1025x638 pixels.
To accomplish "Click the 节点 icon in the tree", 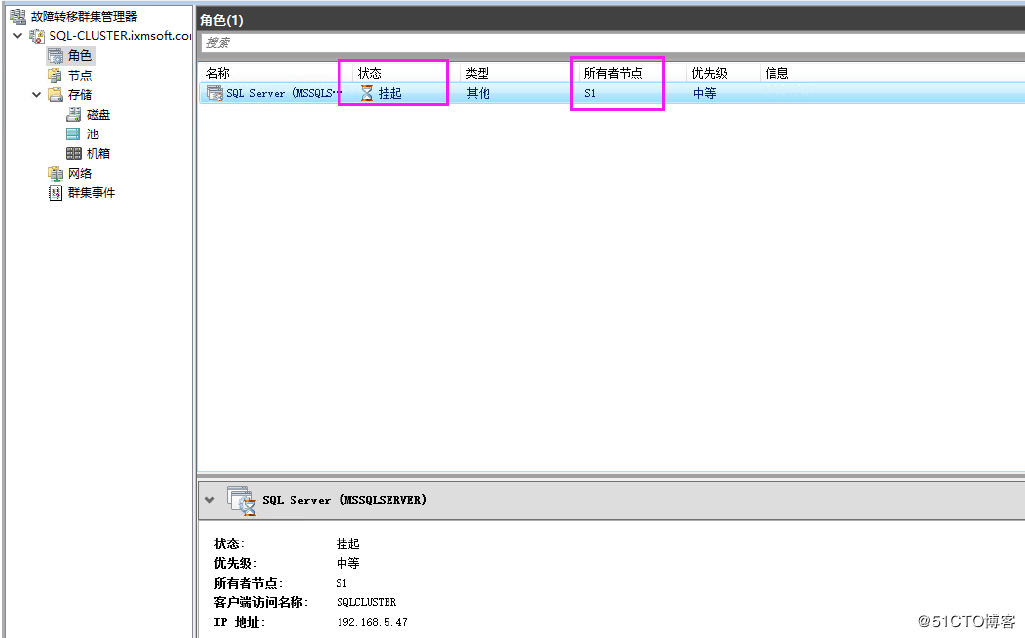I will [x=57, y=75].
